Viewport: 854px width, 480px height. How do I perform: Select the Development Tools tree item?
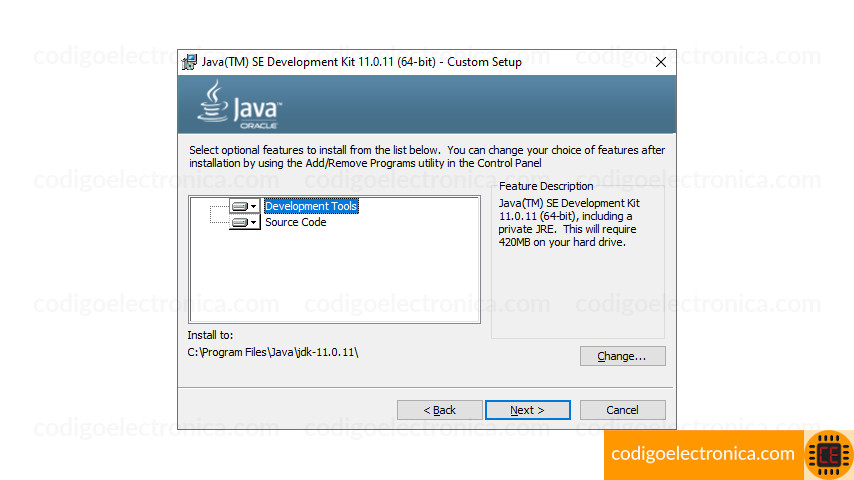[x=311, y=206]
